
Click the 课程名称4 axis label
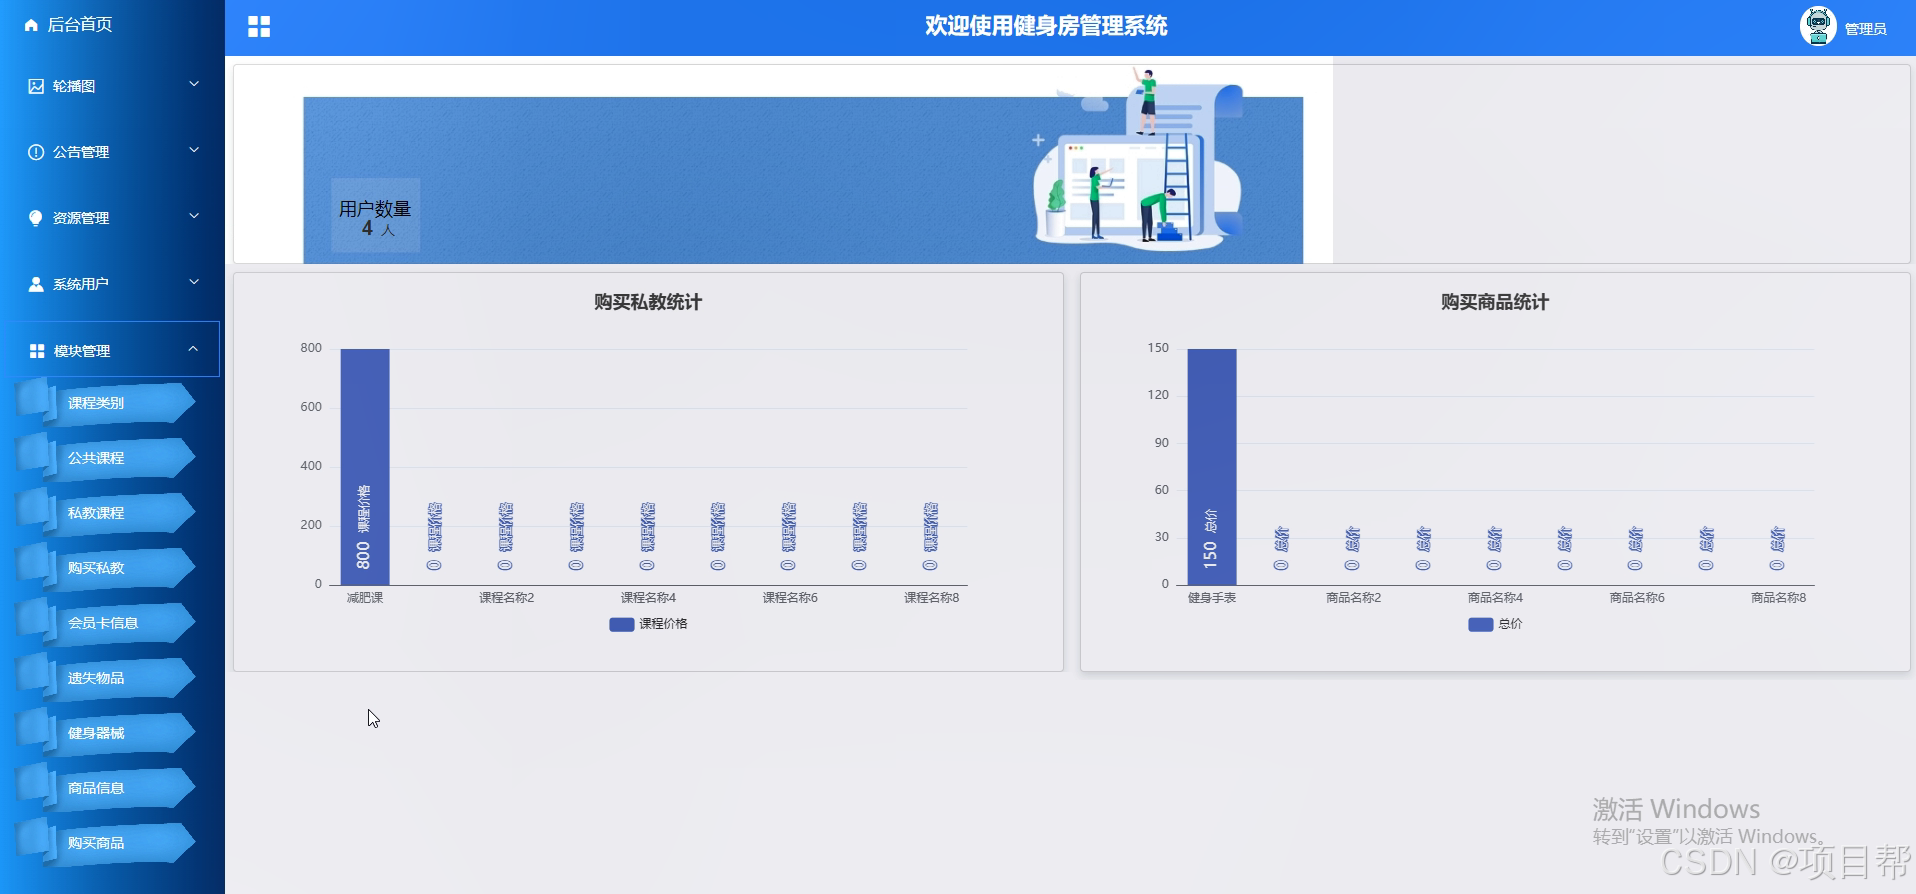tap(648, 598)
